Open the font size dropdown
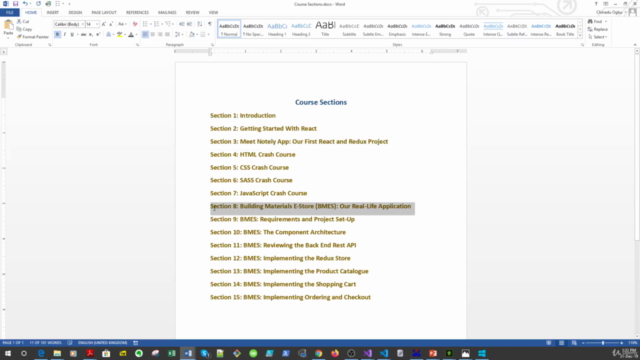The width and height of the screenshot is (640, 360). click(97, 24)
